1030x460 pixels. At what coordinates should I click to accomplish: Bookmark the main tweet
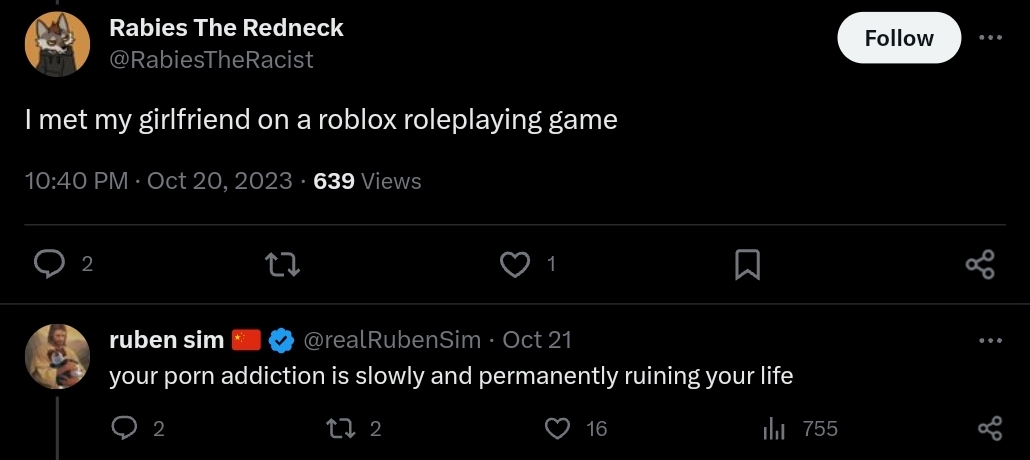(747, 264)
